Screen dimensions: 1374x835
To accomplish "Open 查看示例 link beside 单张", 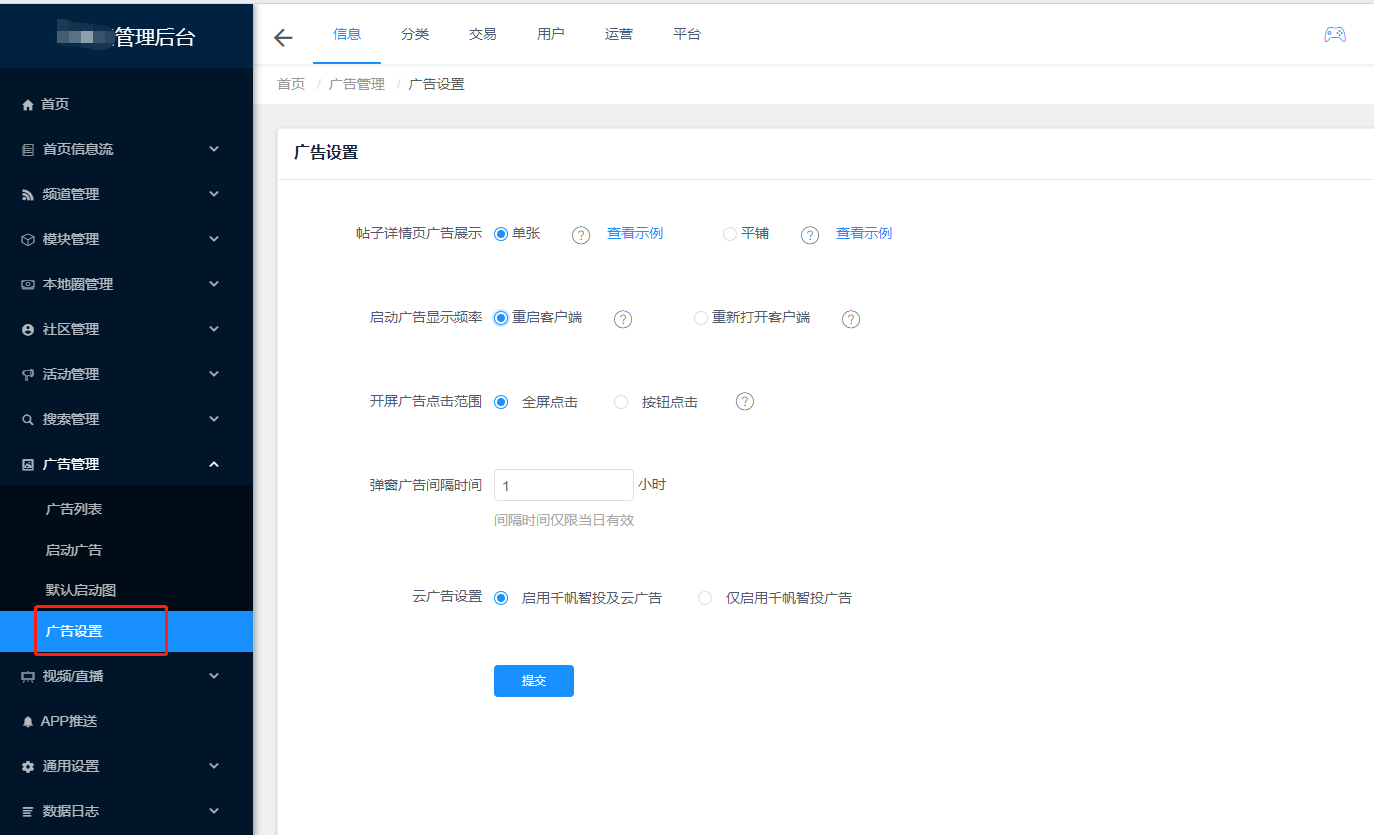I will point(635,233).
